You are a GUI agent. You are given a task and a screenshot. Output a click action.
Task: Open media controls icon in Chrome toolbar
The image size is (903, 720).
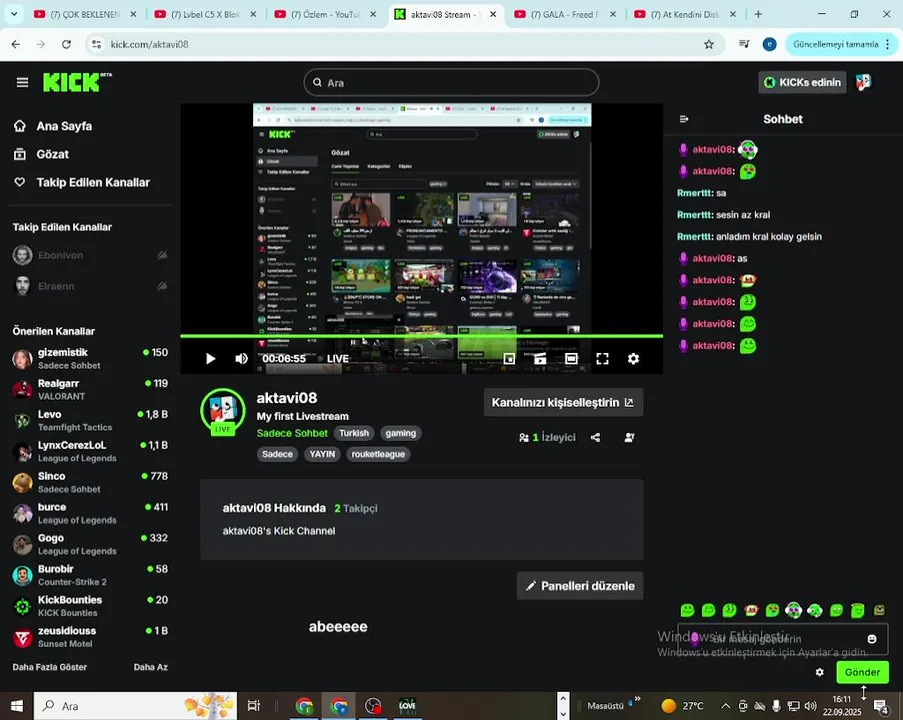point(744,44)
